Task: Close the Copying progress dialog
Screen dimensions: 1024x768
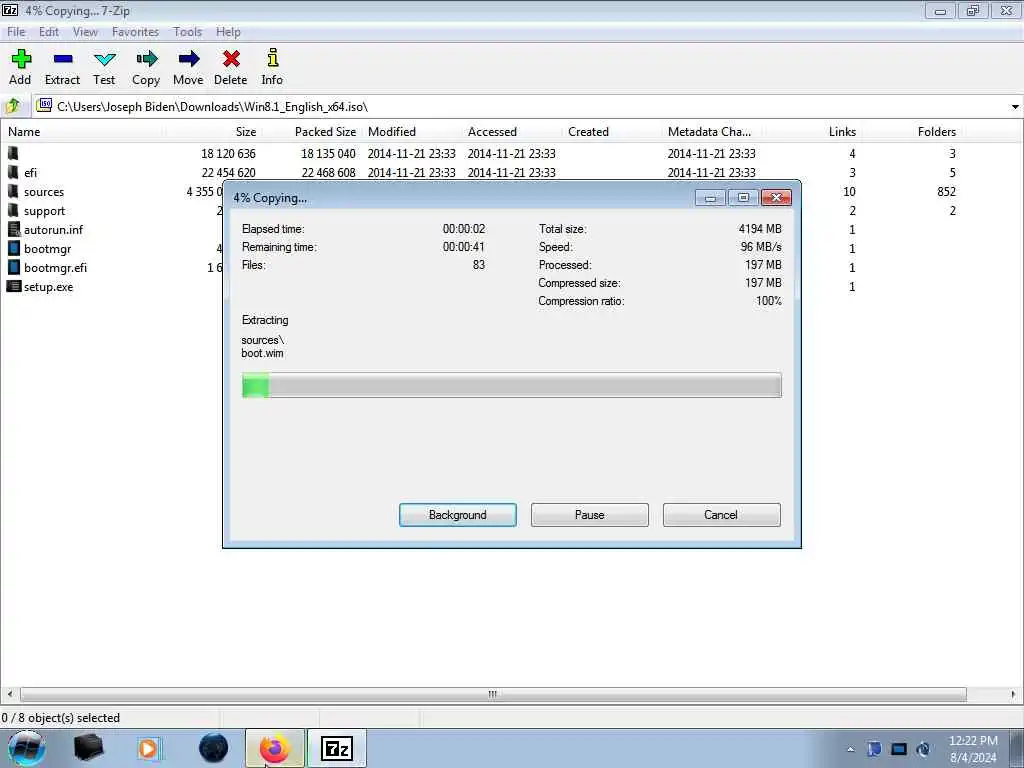Action: [x=776, y=197]
